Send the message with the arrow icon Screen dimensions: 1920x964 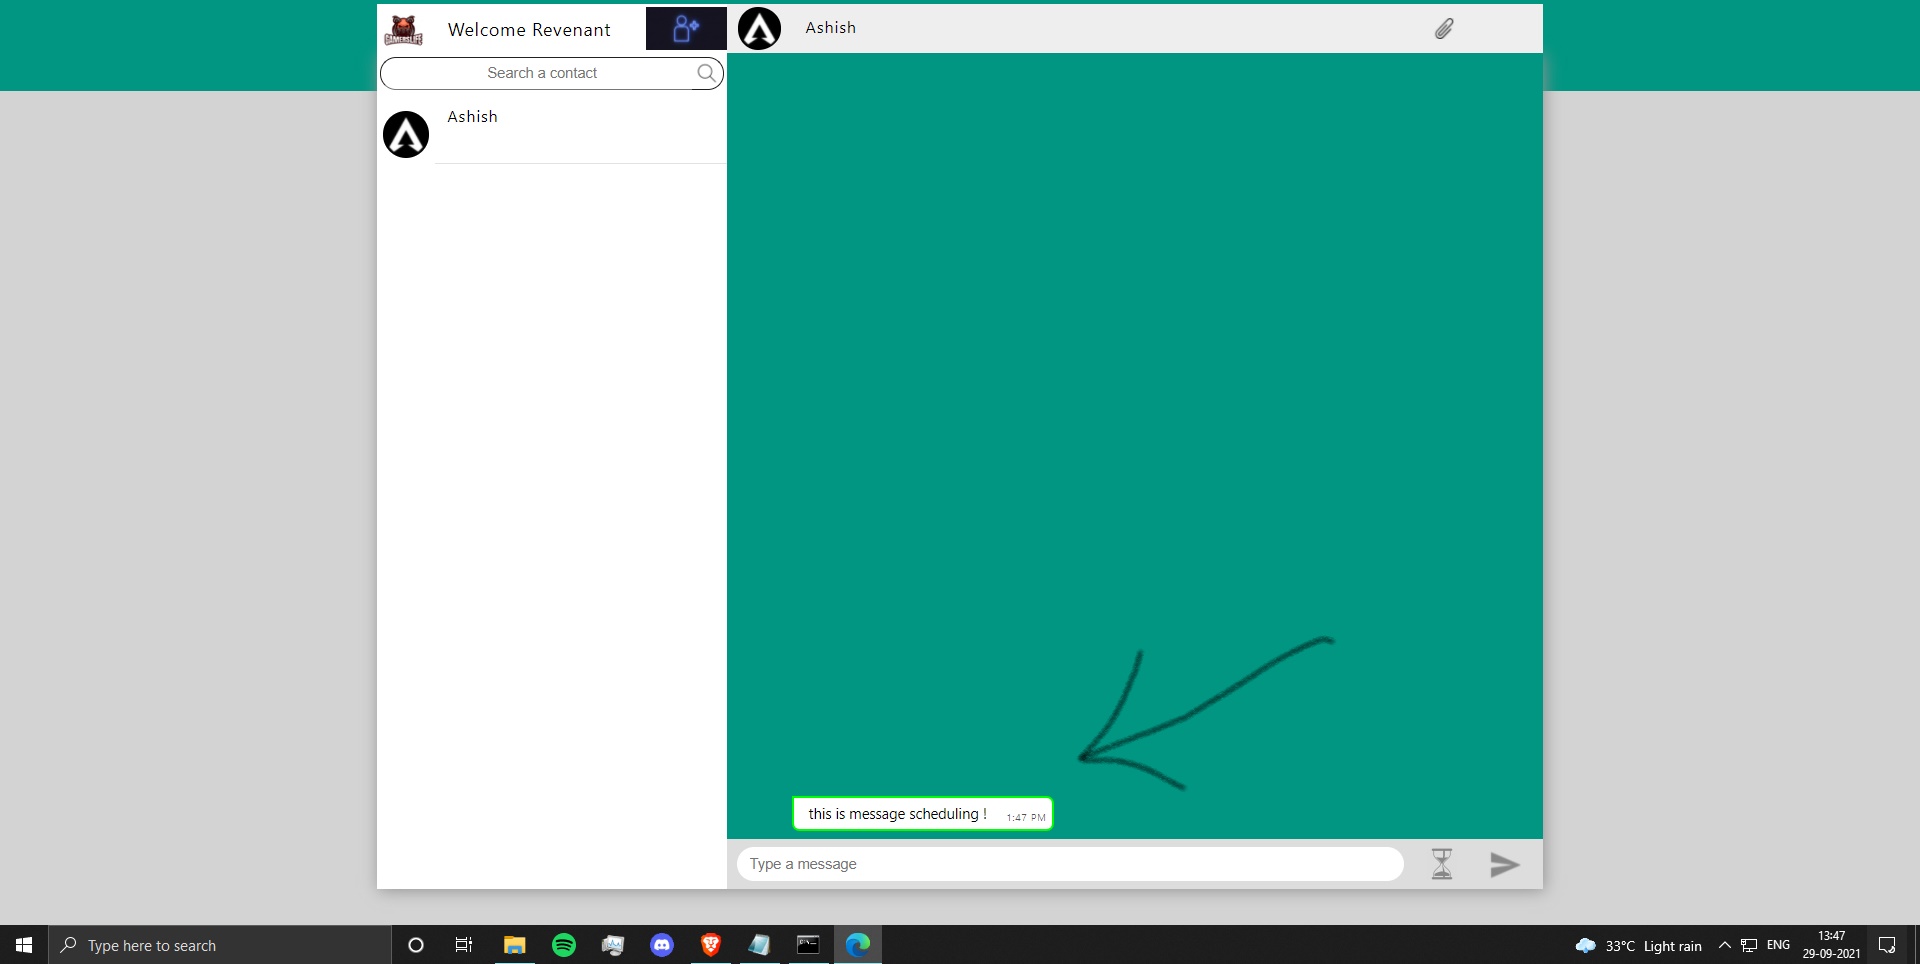coord(1504,864)
